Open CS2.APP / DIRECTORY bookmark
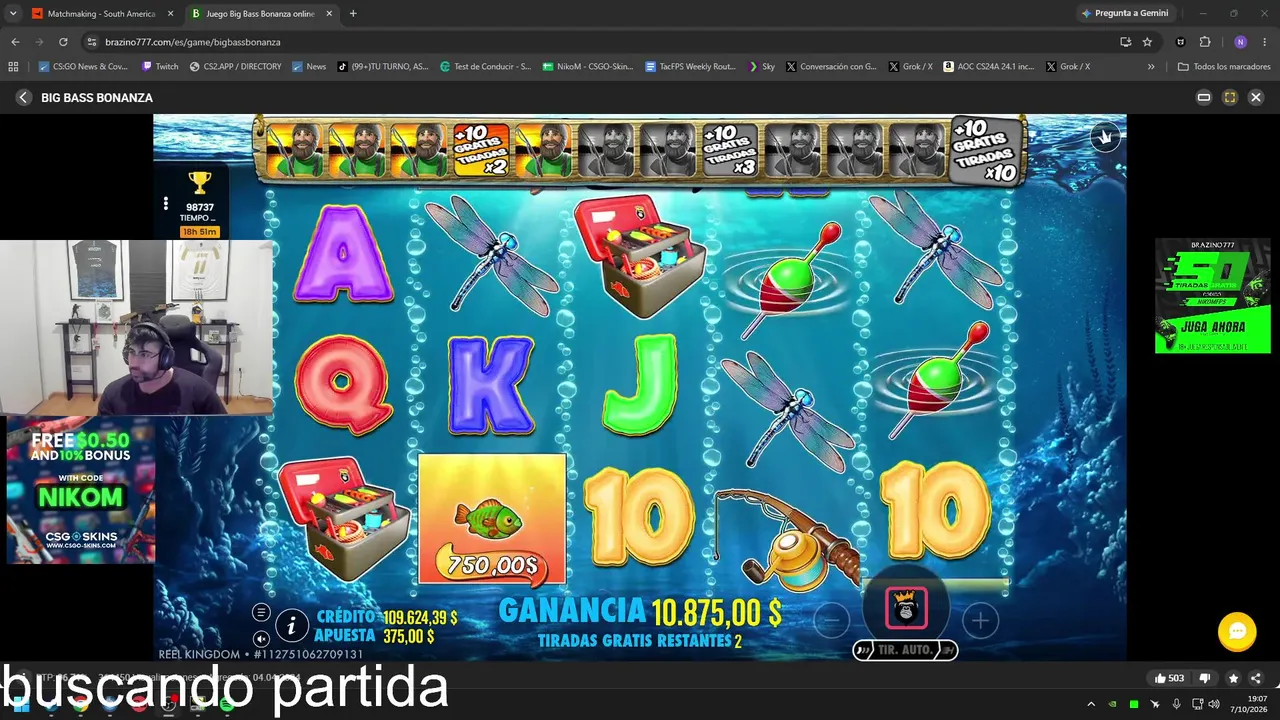Viewport: 1280px width, 720px height. pos(235,66)
